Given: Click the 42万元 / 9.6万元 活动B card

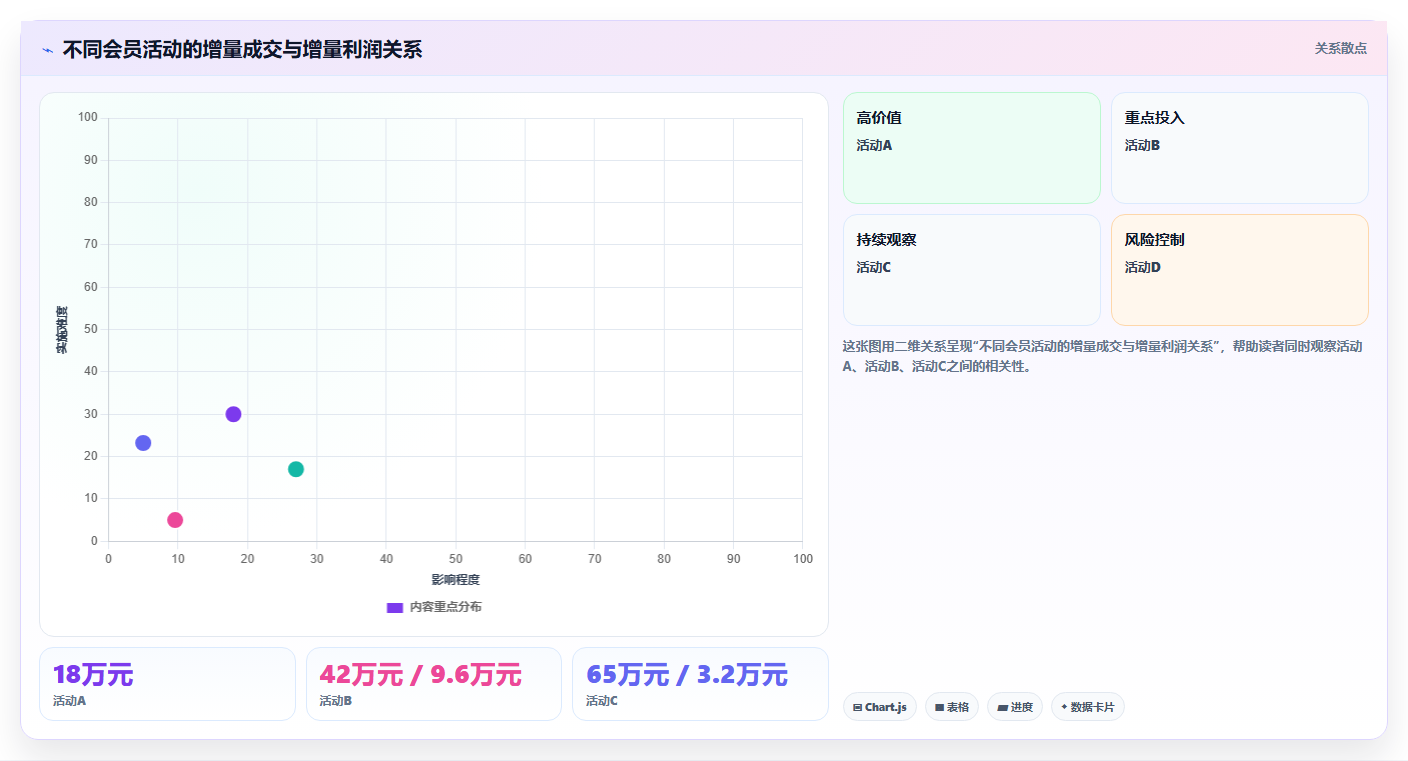Looking at the screenshot, I should pos(434,684).
